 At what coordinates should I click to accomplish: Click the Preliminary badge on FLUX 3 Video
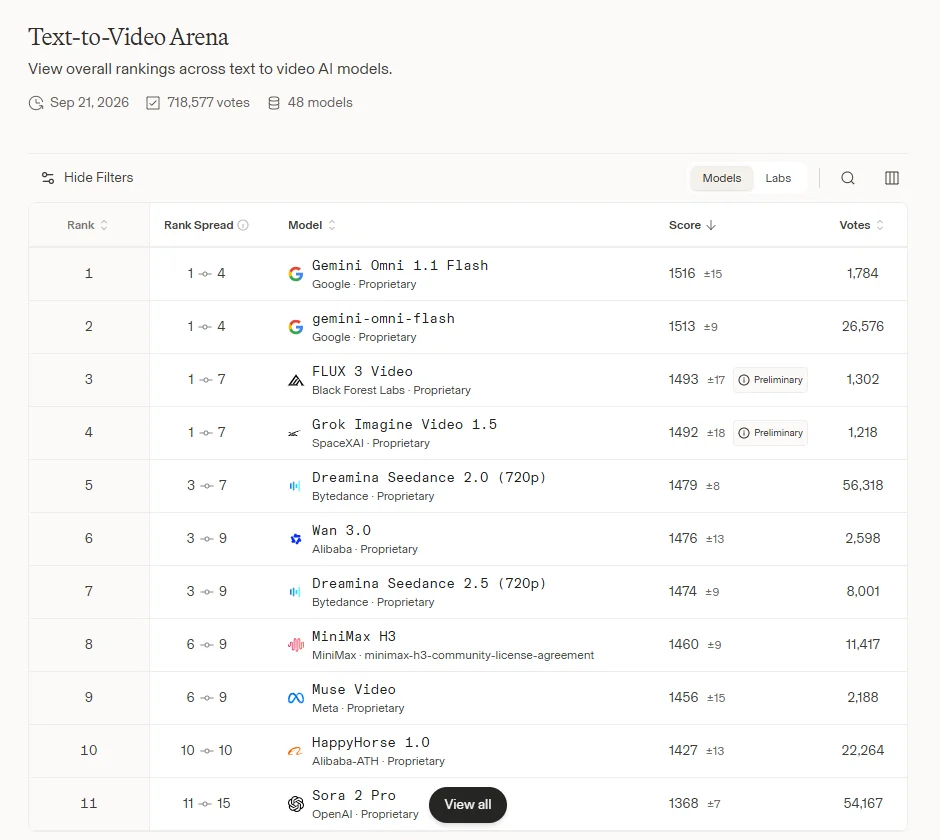point(770,380)
